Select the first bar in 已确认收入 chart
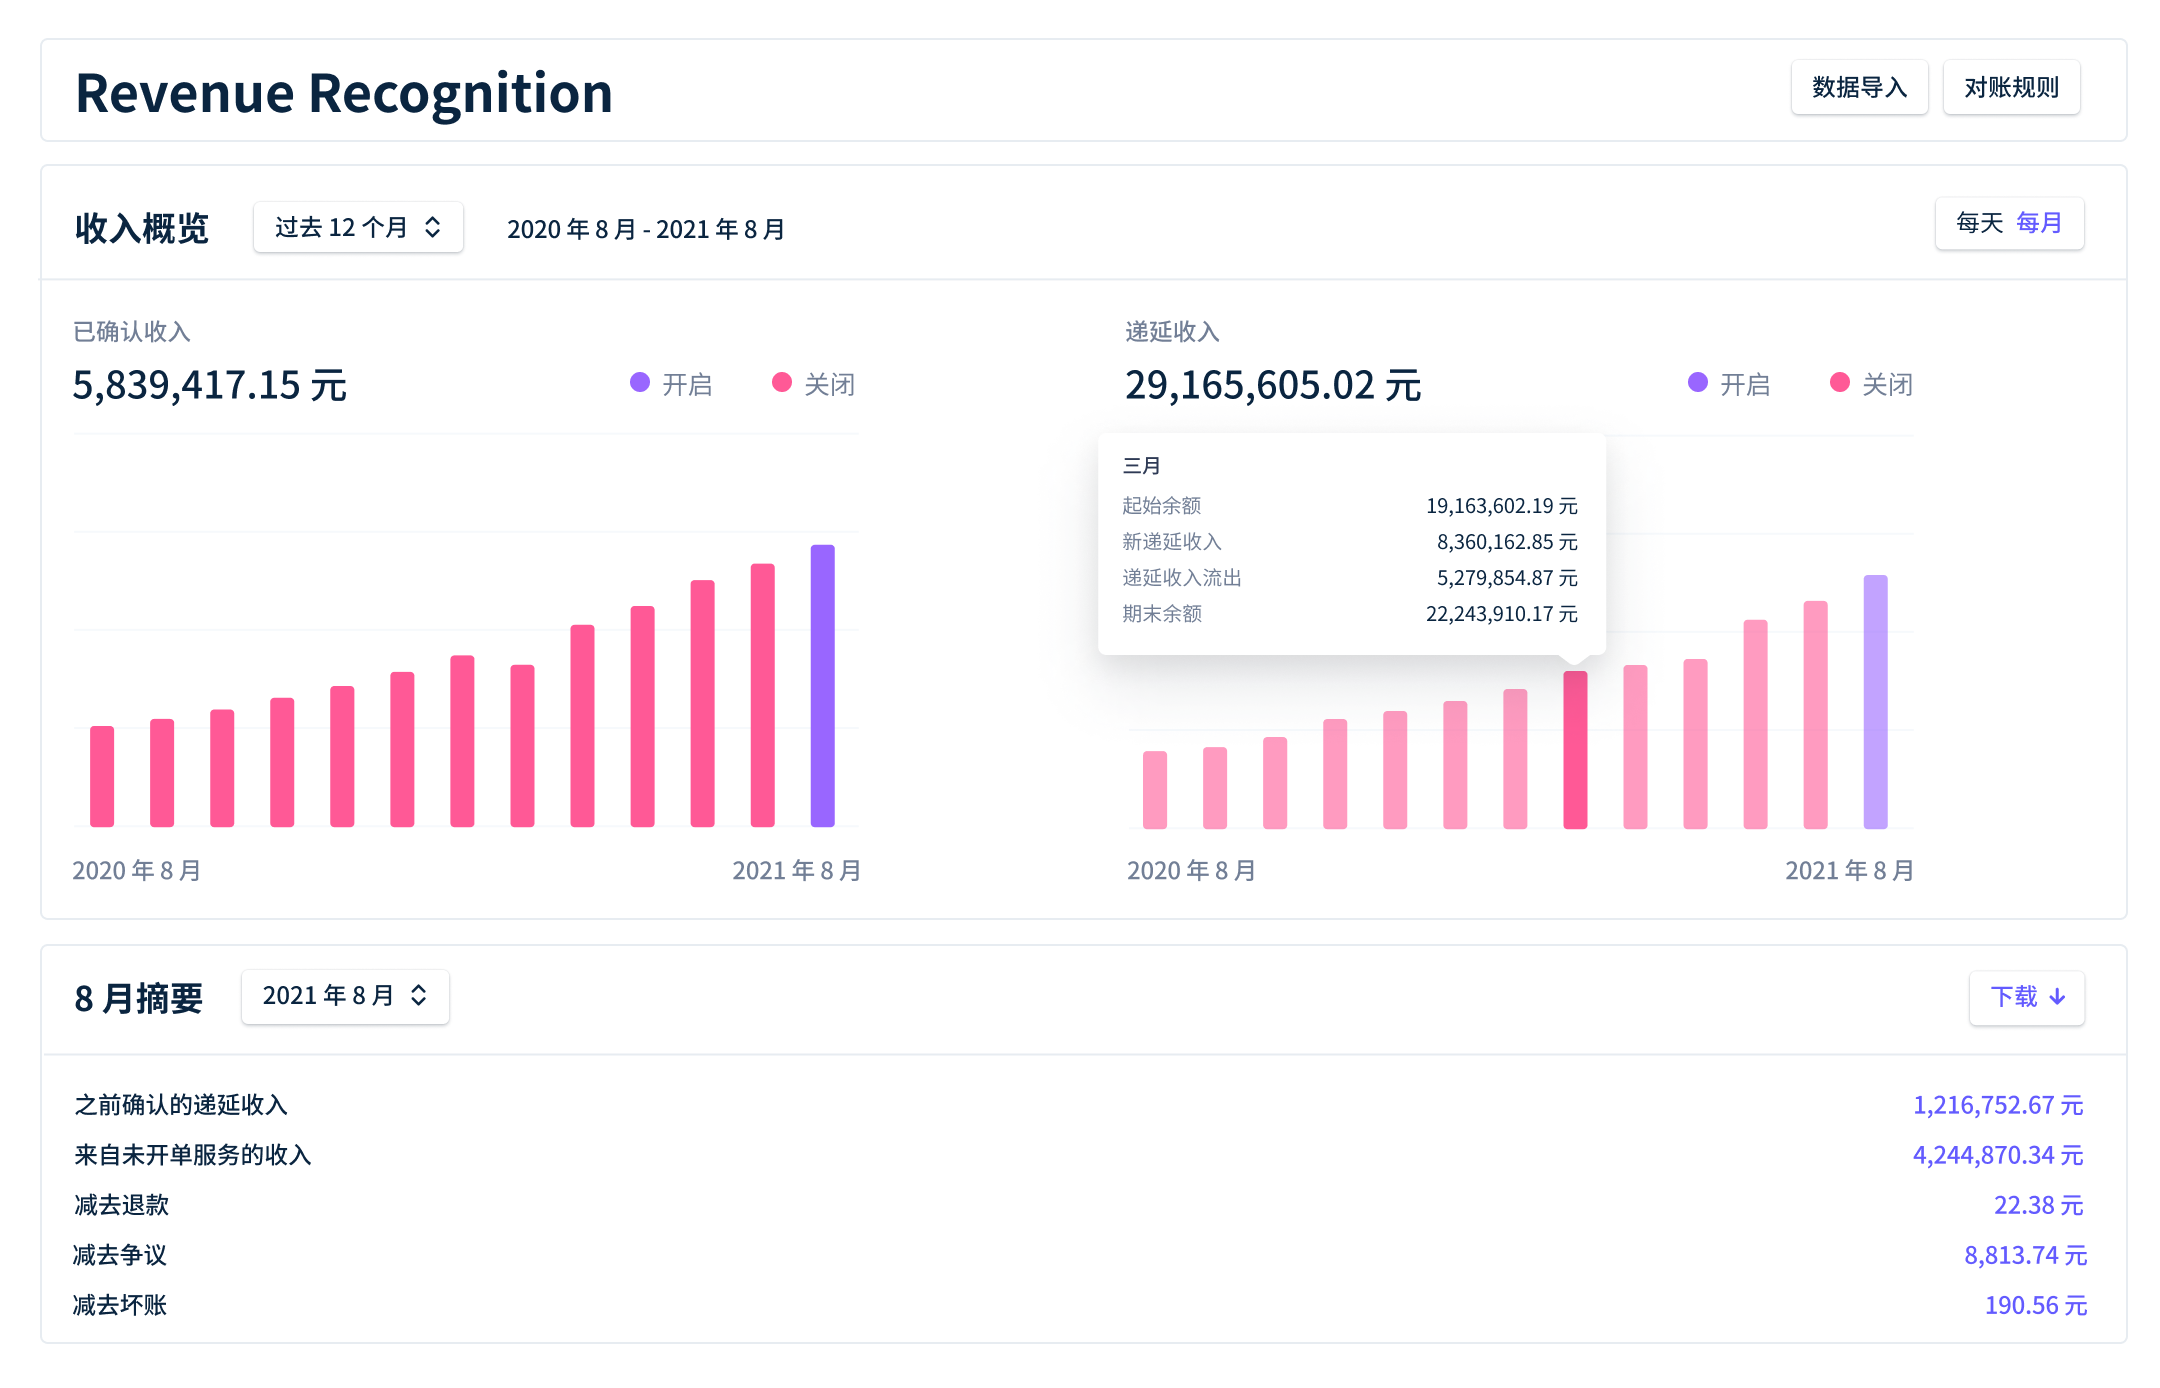Screen dimensions: 2160x1388 pos(102,777)
